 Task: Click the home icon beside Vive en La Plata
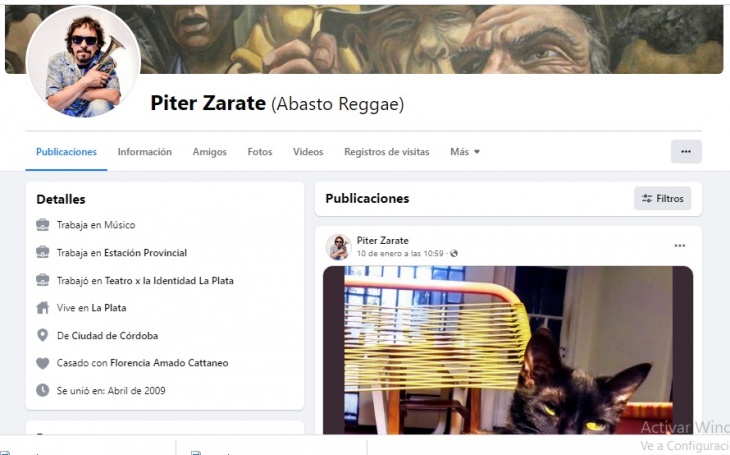click(x=42, y=308)
